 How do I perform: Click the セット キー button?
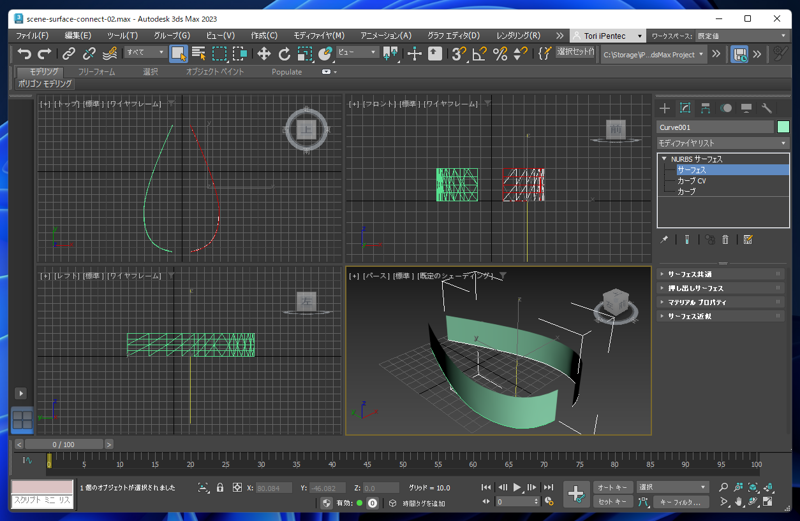(613, 502)
